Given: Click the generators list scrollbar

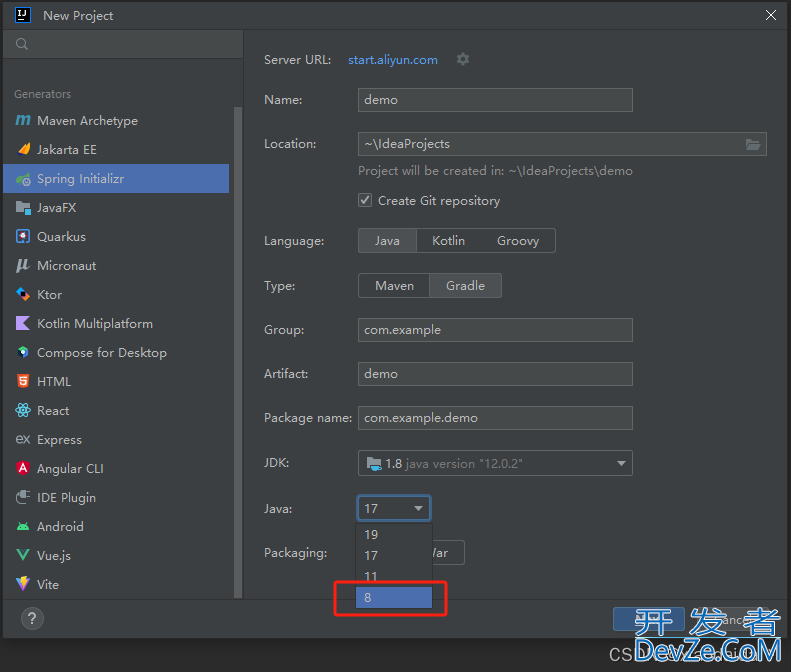Looking at the screenshot, I should pyautogui.click(x=238, y=352).
